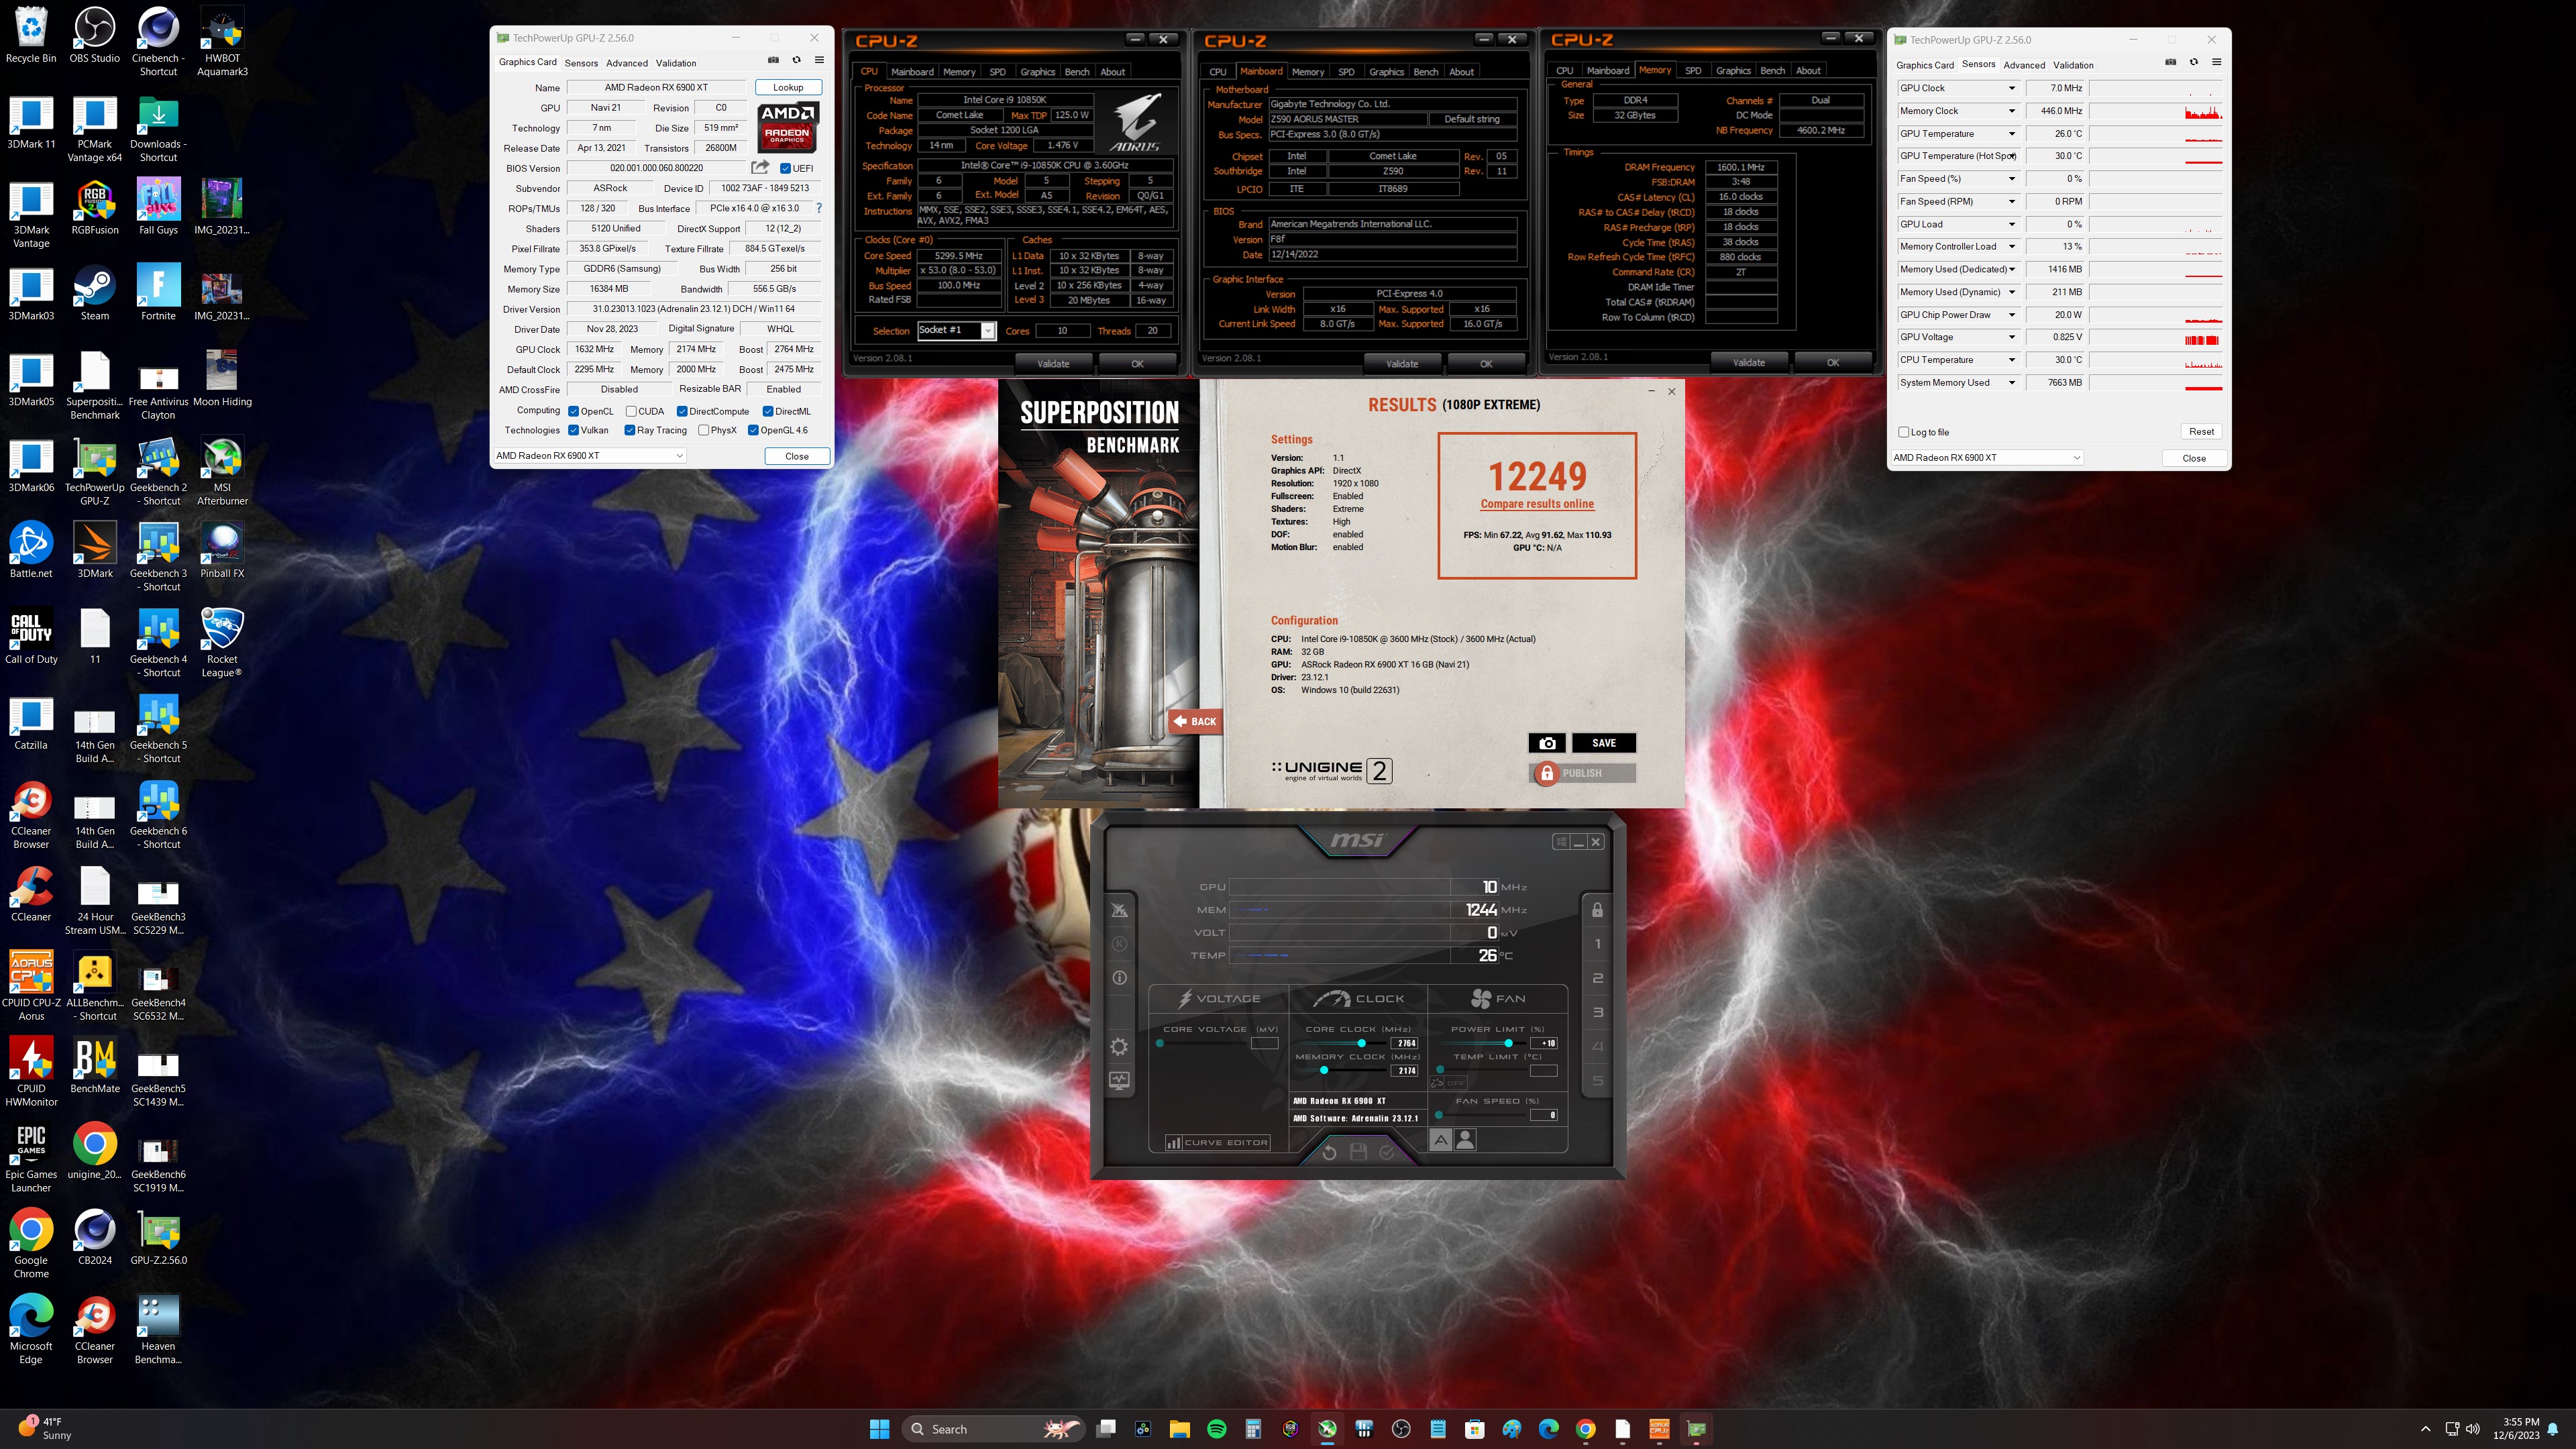Open Afterburner Curve Editor
2576x1449 pixels.
point(1217,1142)
